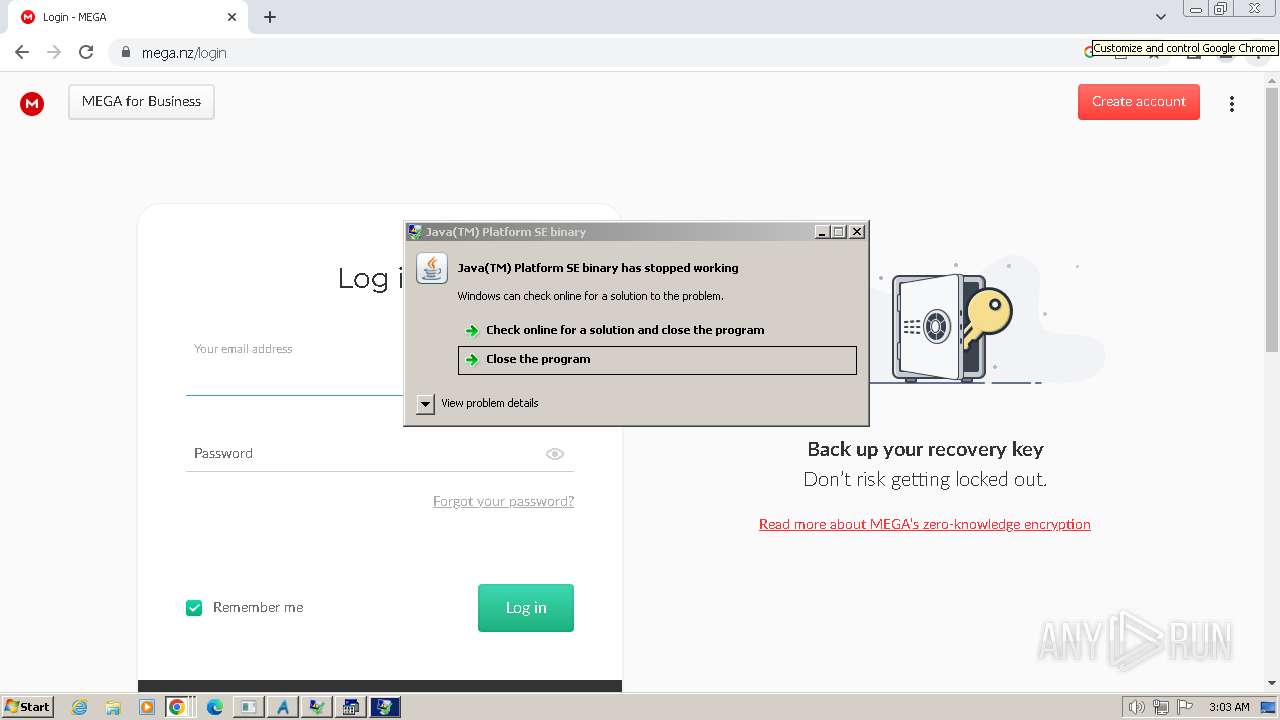Click the browser forward arrow
Screen dimensions: 1280x720
tap(54, 52)
